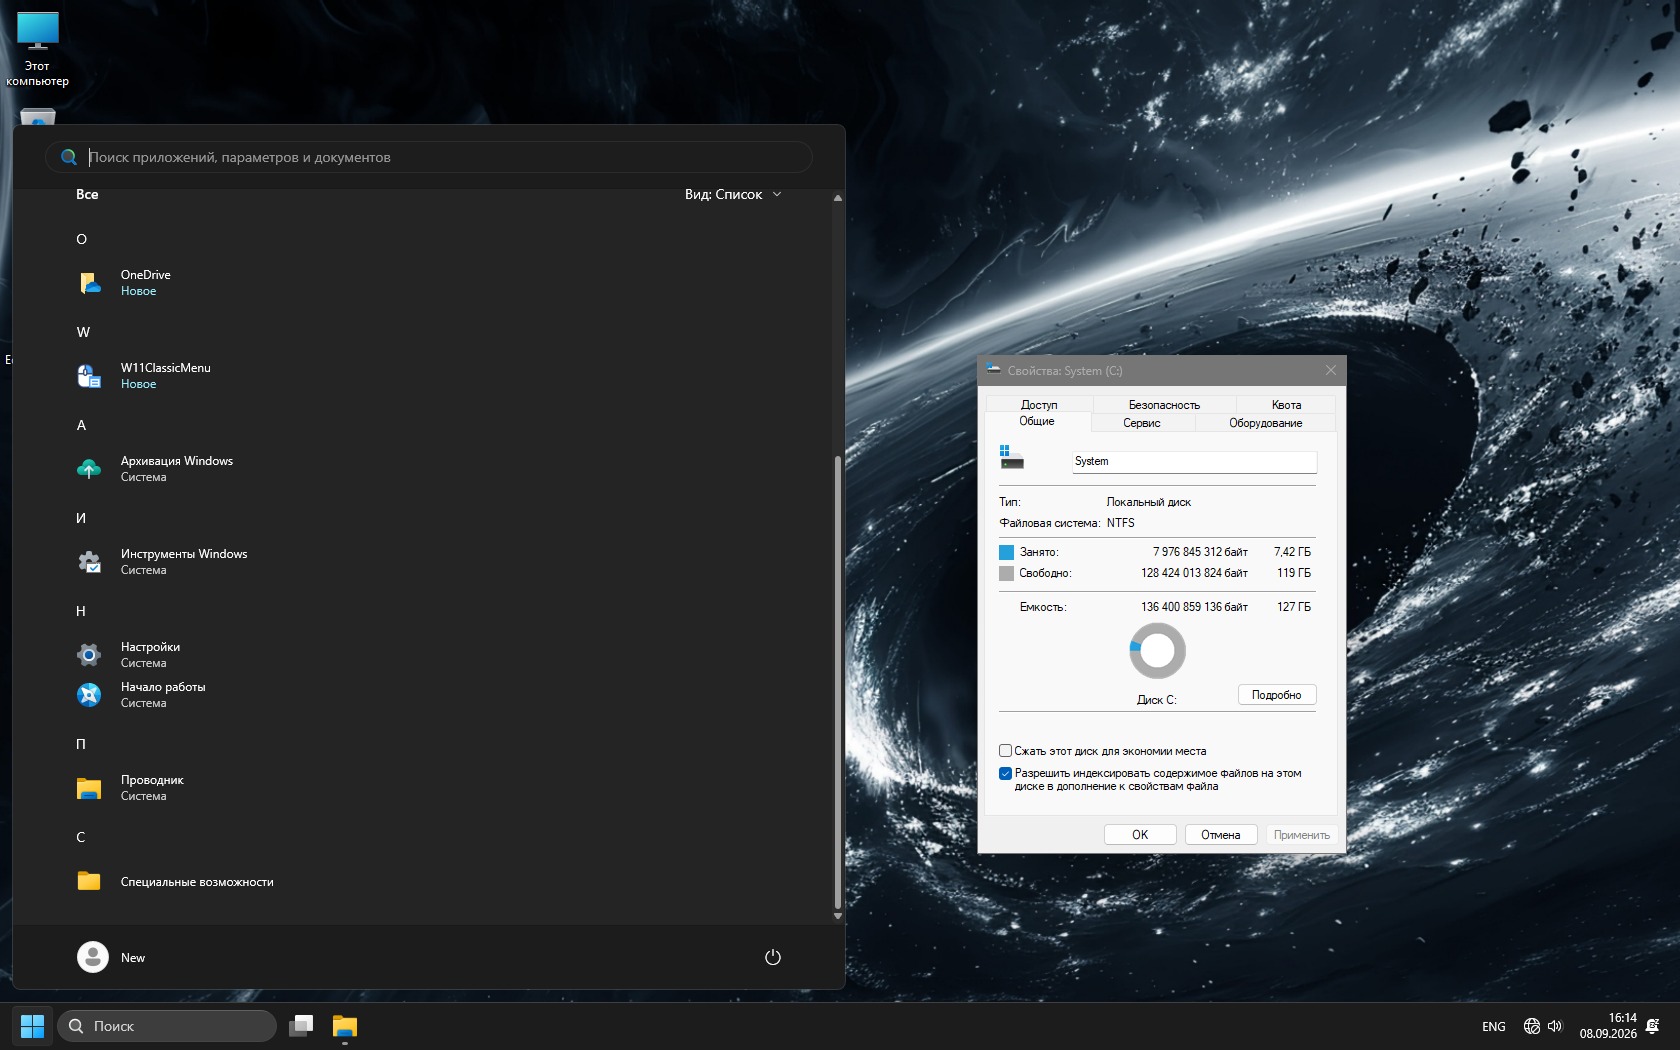The height and width of the screenshot is (1050, 1680).
Task: Click the power button icon
Action: [772, 957]
